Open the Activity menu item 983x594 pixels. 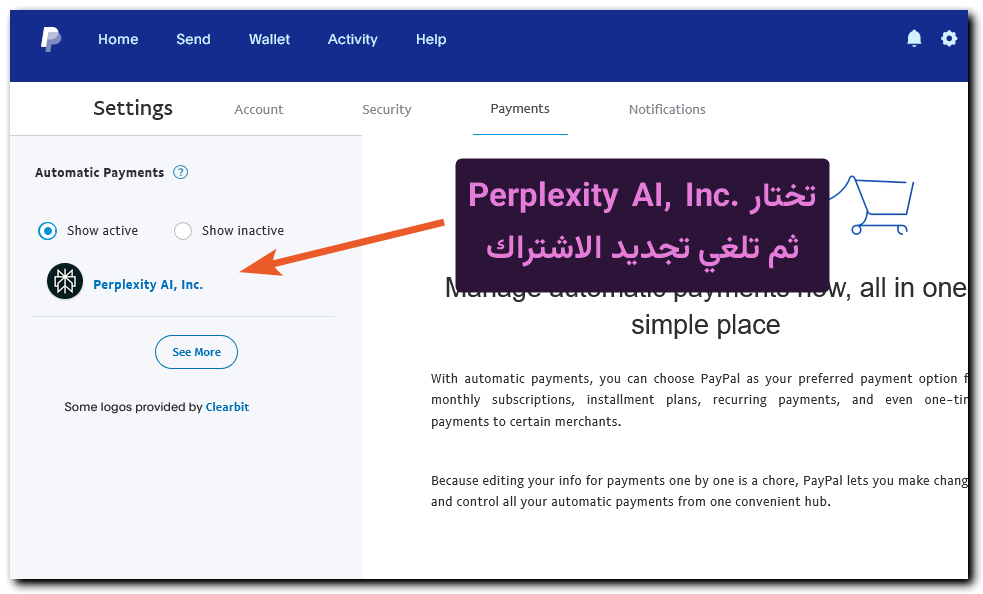pyautogui.click(x=352, y=40)
